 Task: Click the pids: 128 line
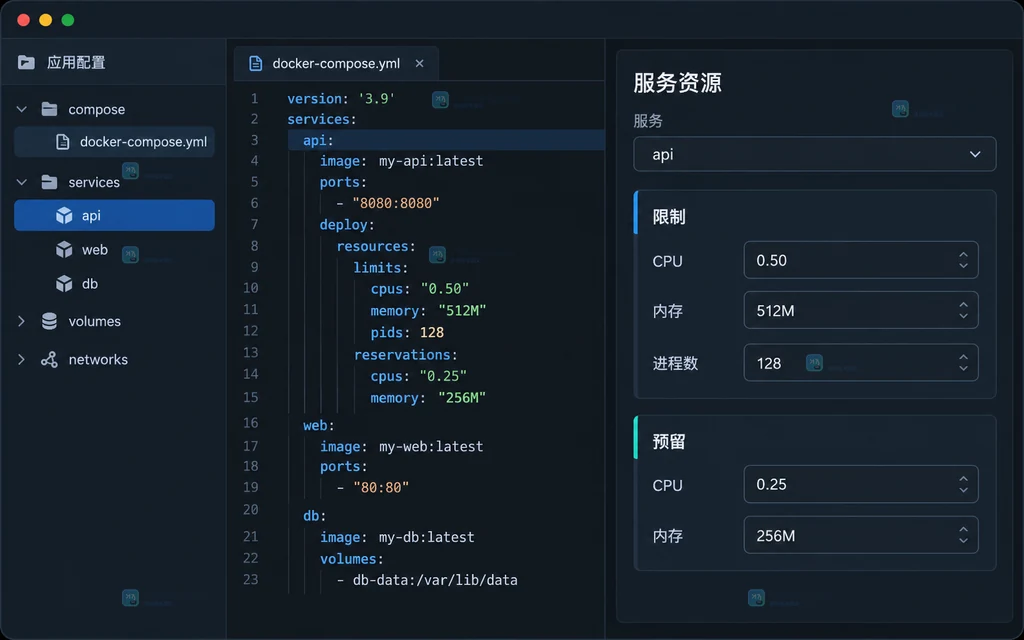coord(407,332)
